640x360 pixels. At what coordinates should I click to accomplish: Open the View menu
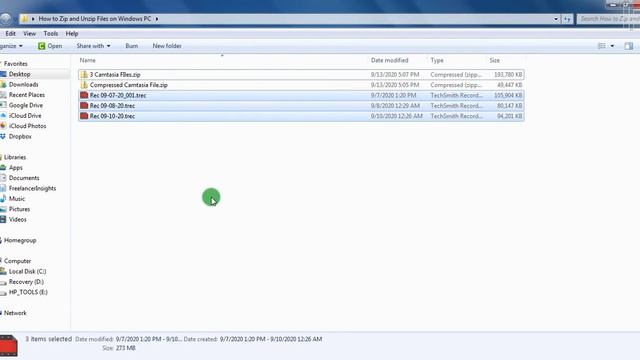(x=29, y=33)
